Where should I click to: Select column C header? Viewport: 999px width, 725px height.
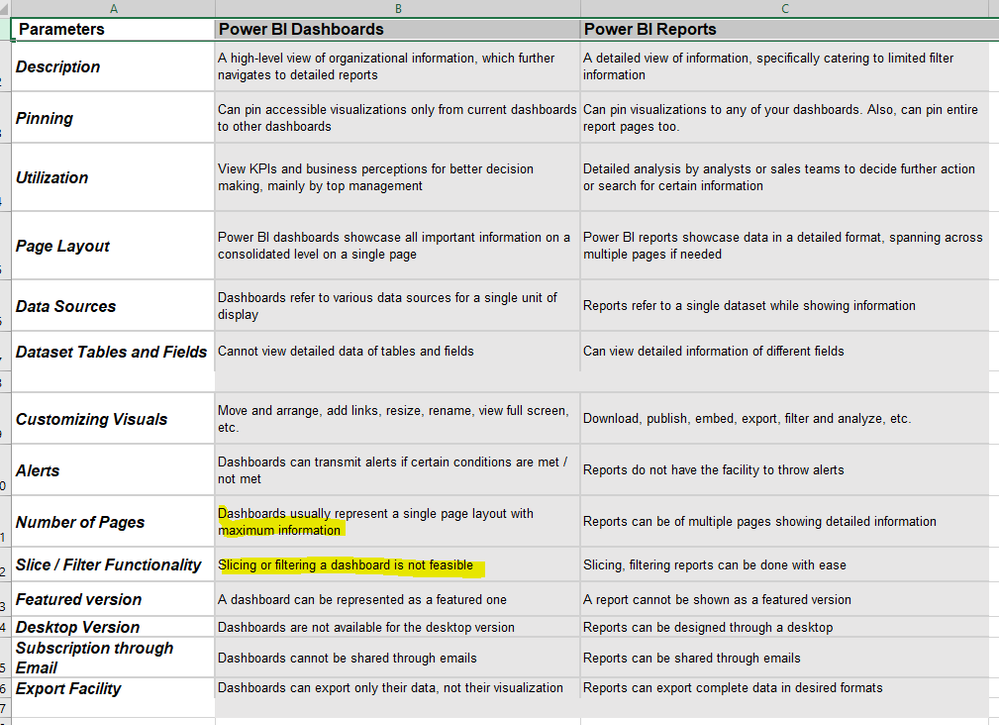(x=785, y=8)
